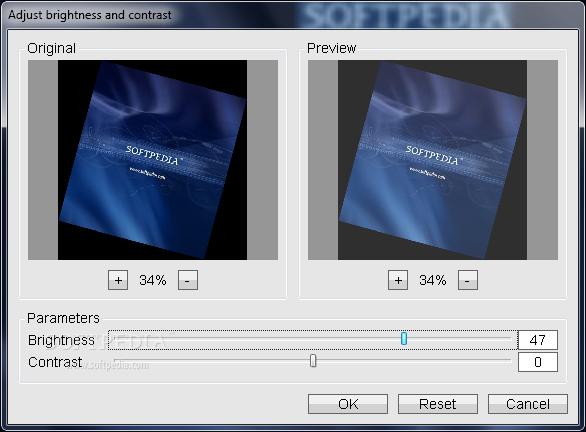Zoom out of the Original image
586x432 pixels.
point(188,280)
